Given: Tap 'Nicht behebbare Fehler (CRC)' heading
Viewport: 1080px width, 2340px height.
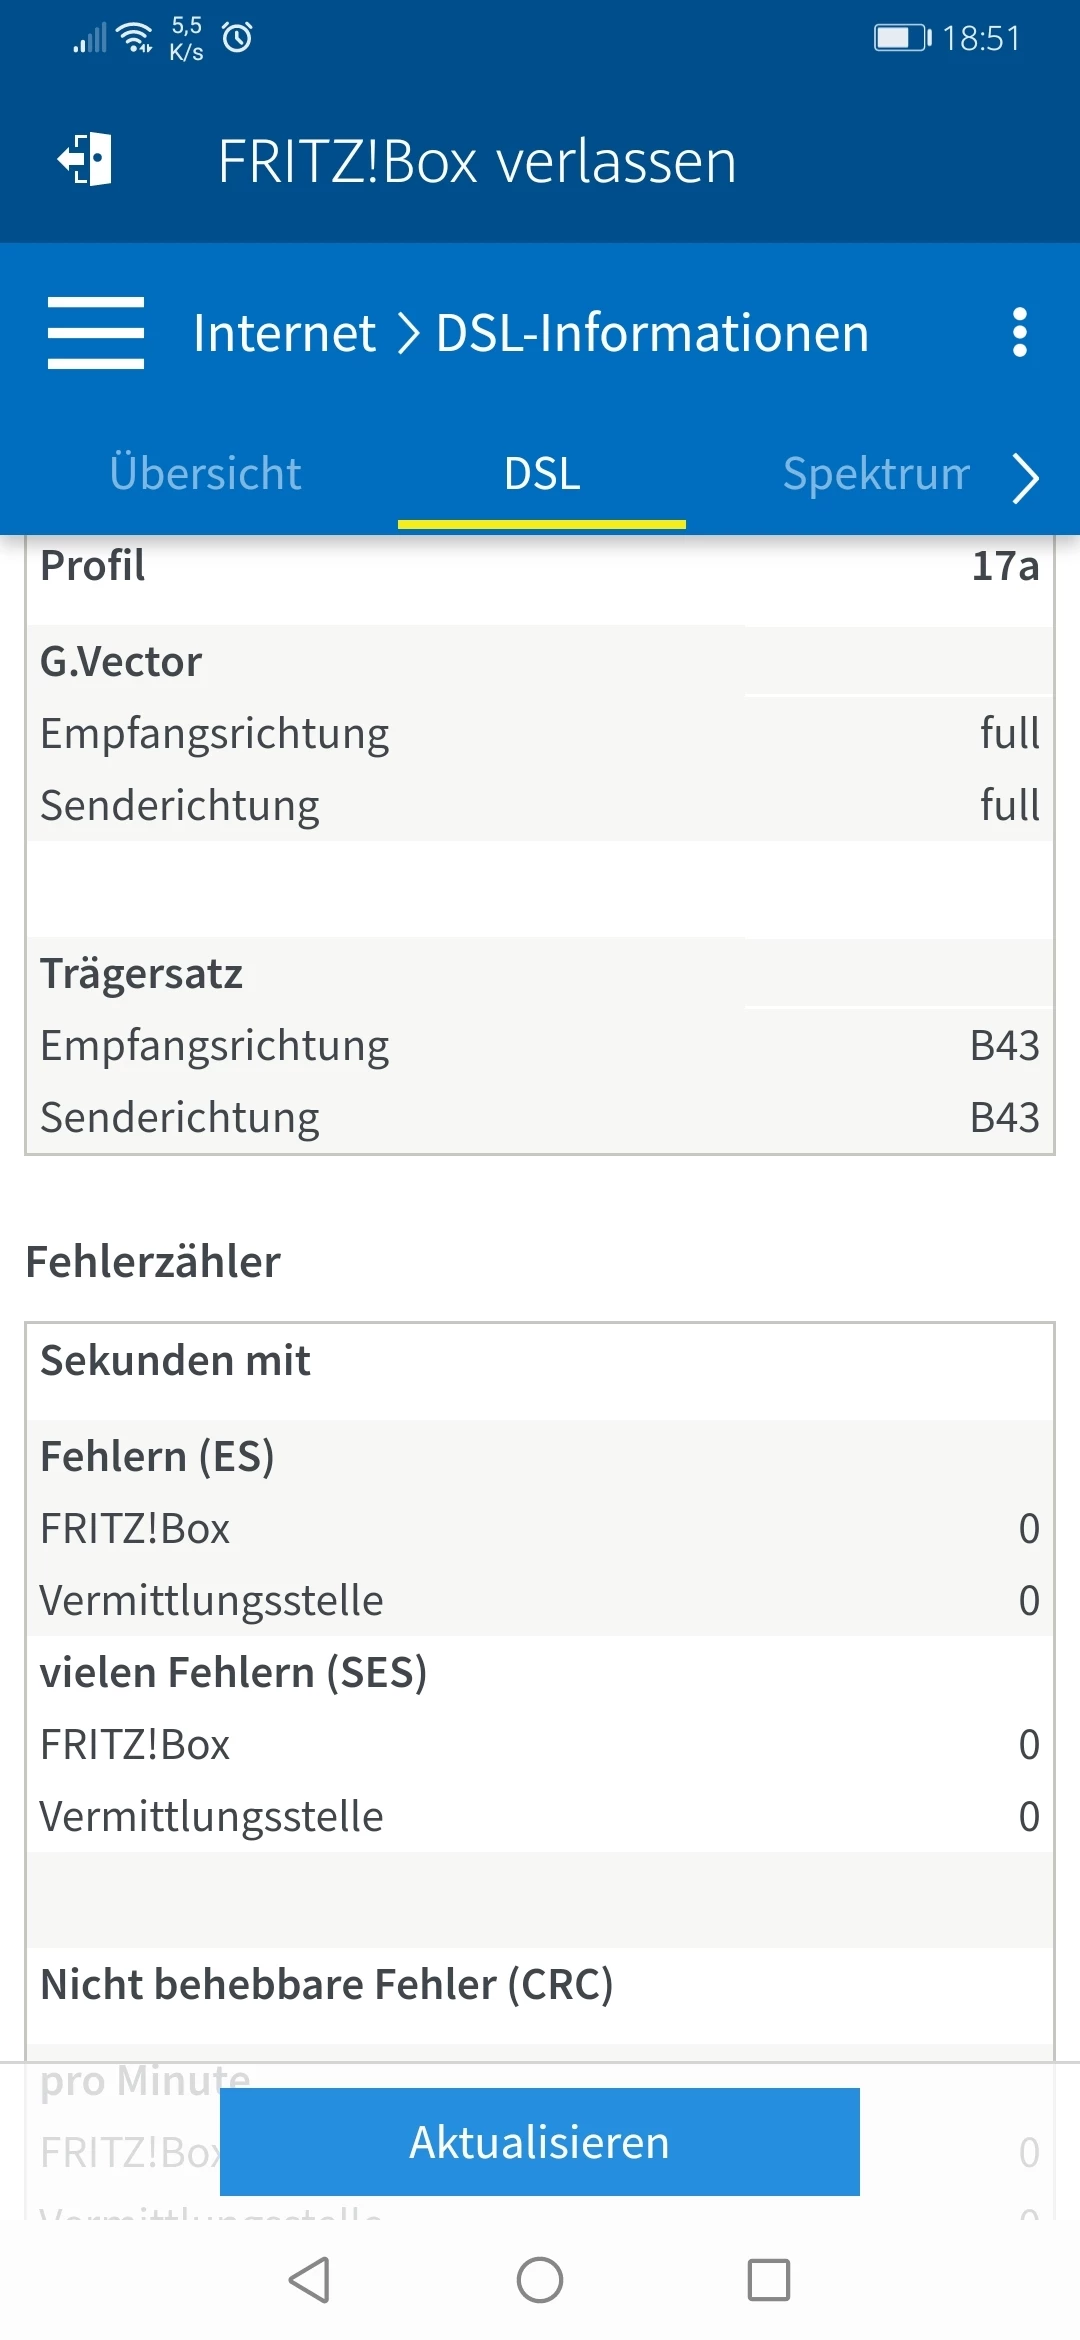Looking at the screenshot, I should [326, 1985].
